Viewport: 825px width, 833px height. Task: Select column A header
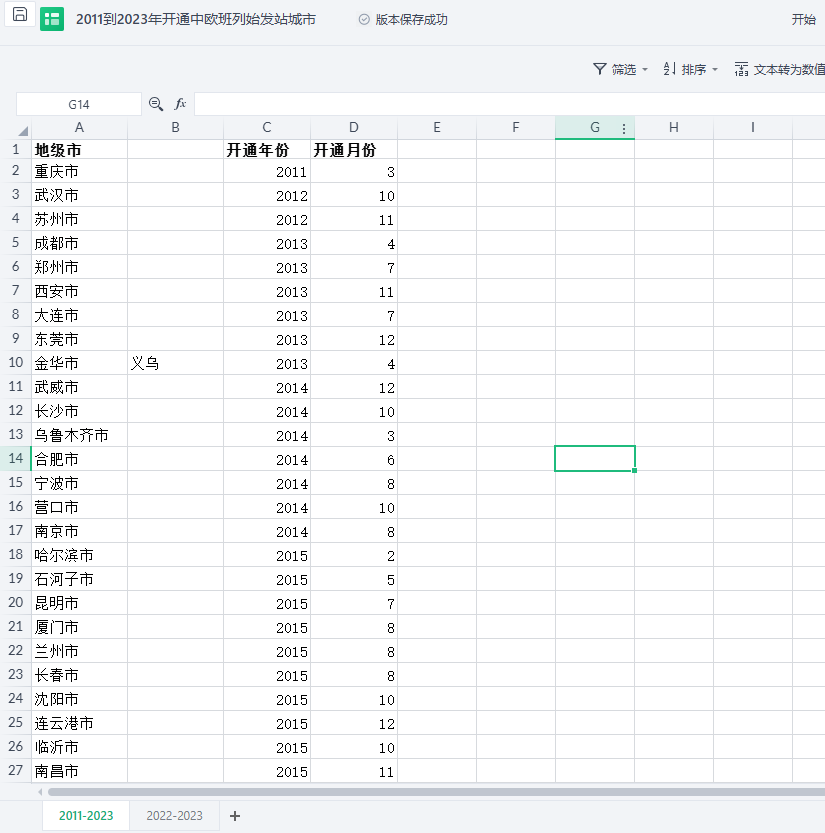pyautogui.click(x=79, y=128)
